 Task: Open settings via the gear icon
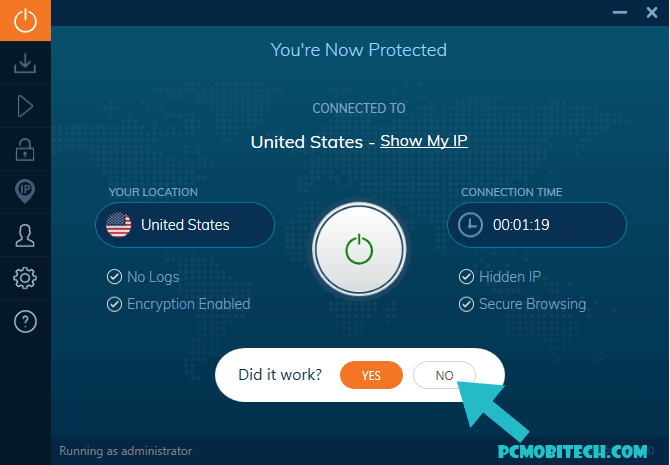25,278
